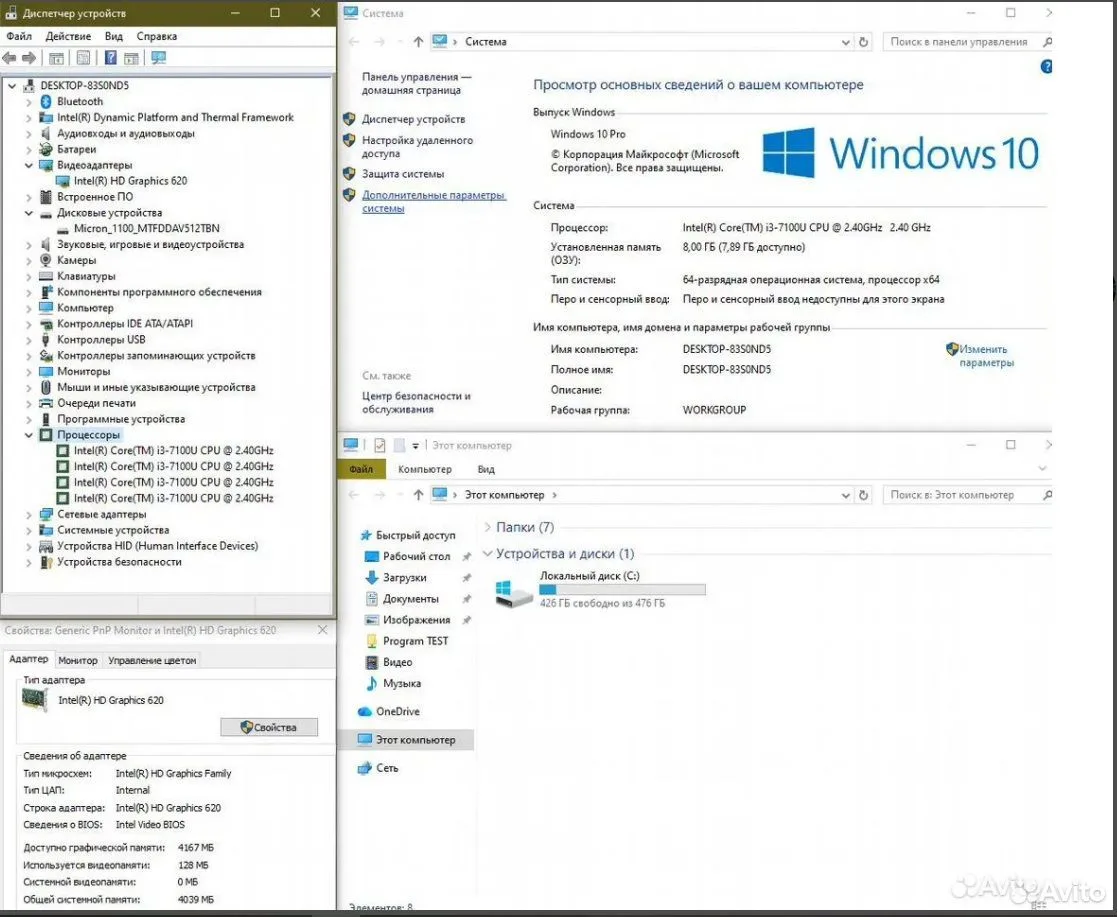Select the first i3-7100U entry under Процессоры

click(x=173, y=451)
